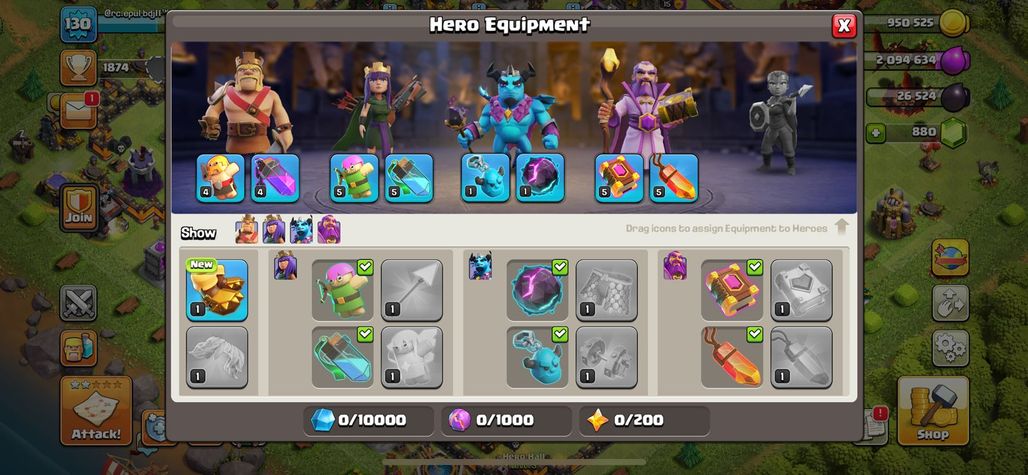
Task: Close the Hero Equipment window
Action: point(844,26)
